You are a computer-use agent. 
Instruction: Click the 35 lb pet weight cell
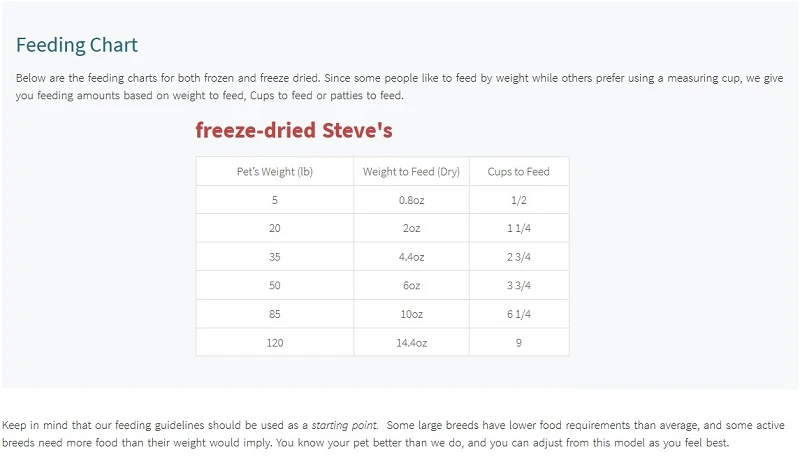[275, 257]
